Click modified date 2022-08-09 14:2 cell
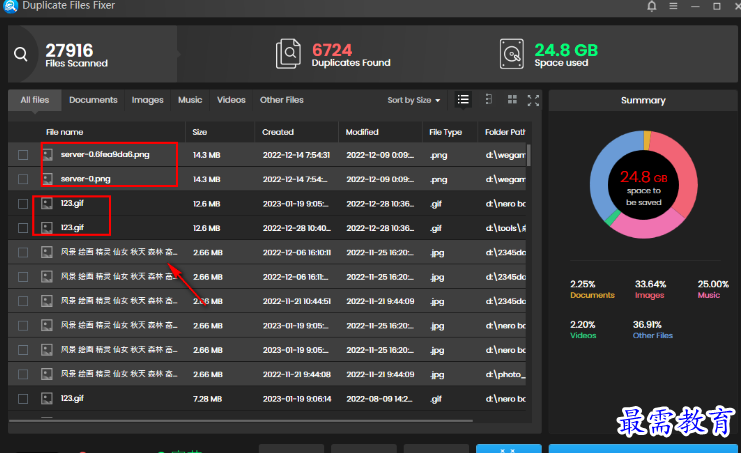Screen dimensions: 741x453 [x=379, y=399]
